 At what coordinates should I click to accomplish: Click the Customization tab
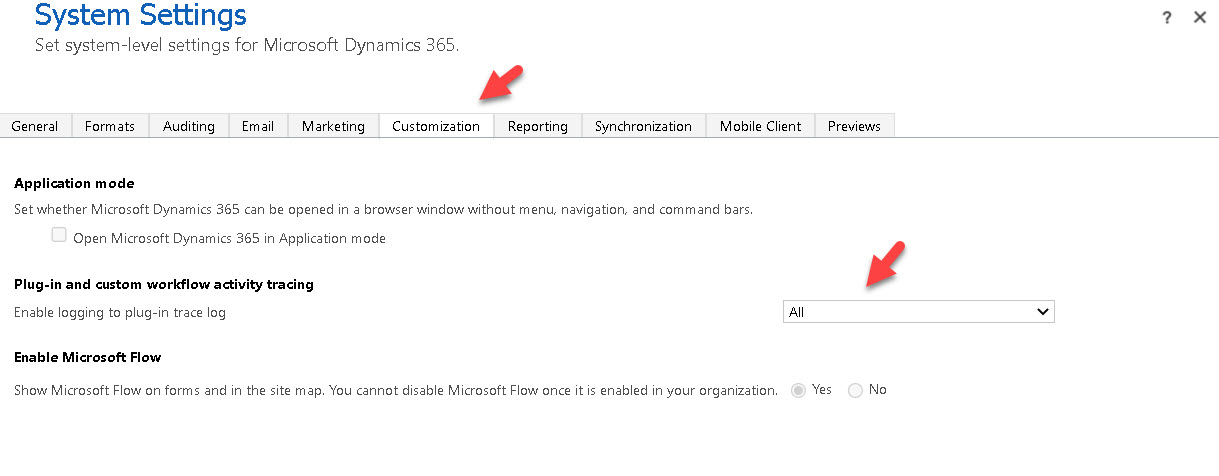pos(436,126)
